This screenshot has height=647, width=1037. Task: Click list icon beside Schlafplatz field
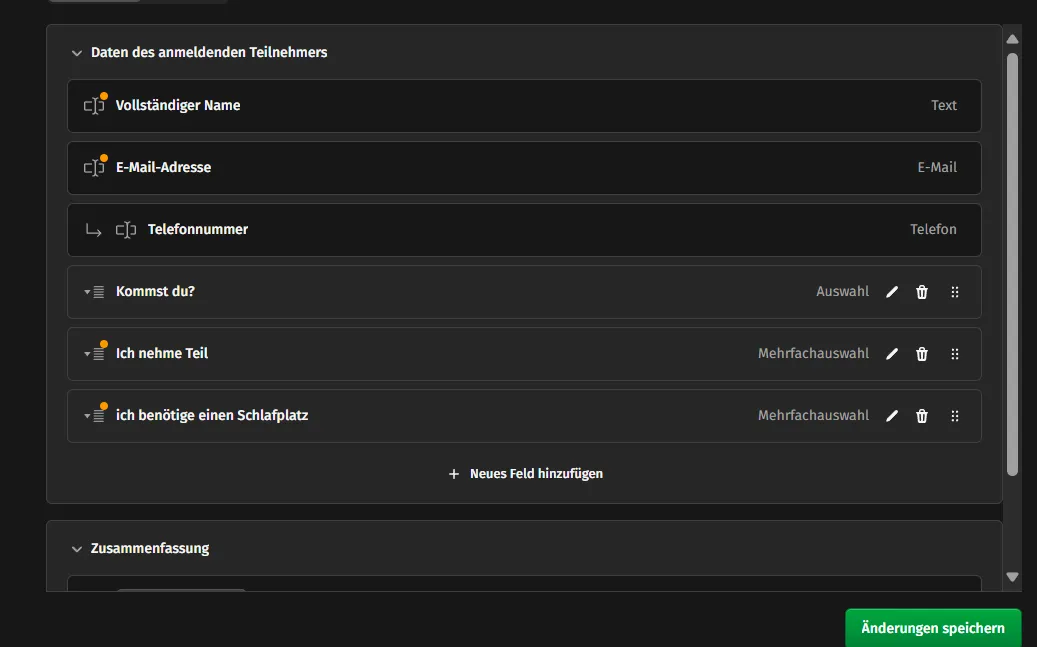(95, 416)
